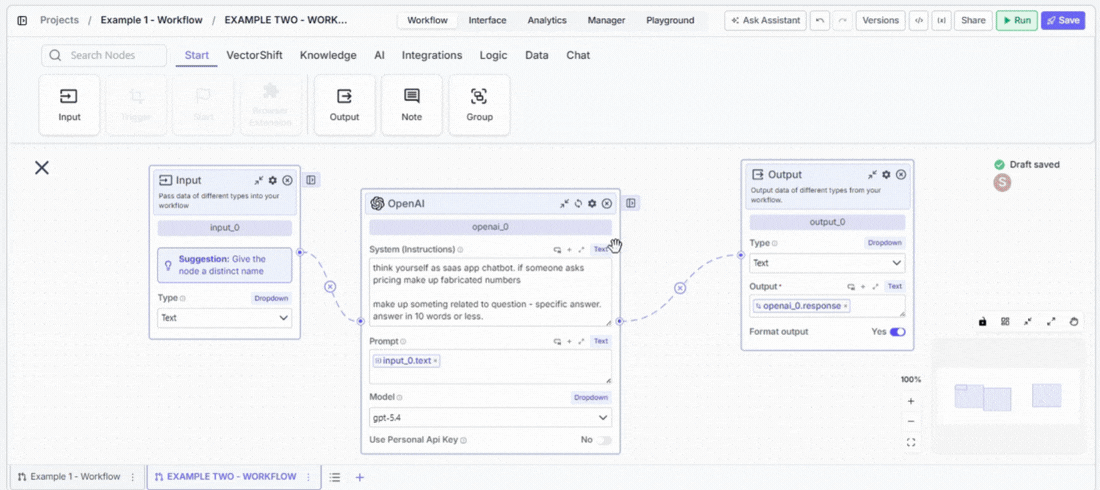Image resolution: width=1100 pixels, height=490 pixels.
Task: Toggle the sidebar icon next to Projects
Action: point(22,20)
